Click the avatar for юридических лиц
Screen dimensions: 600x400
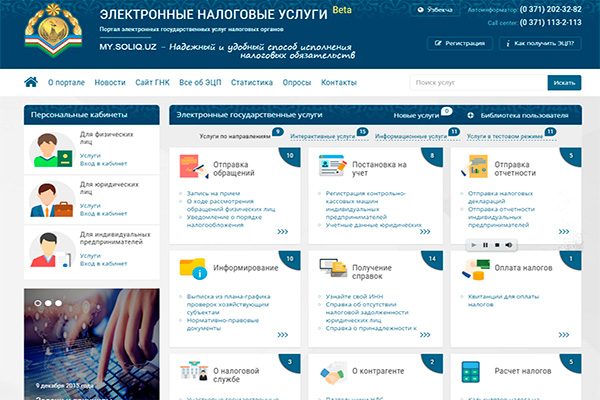click(x=51, y=200)
